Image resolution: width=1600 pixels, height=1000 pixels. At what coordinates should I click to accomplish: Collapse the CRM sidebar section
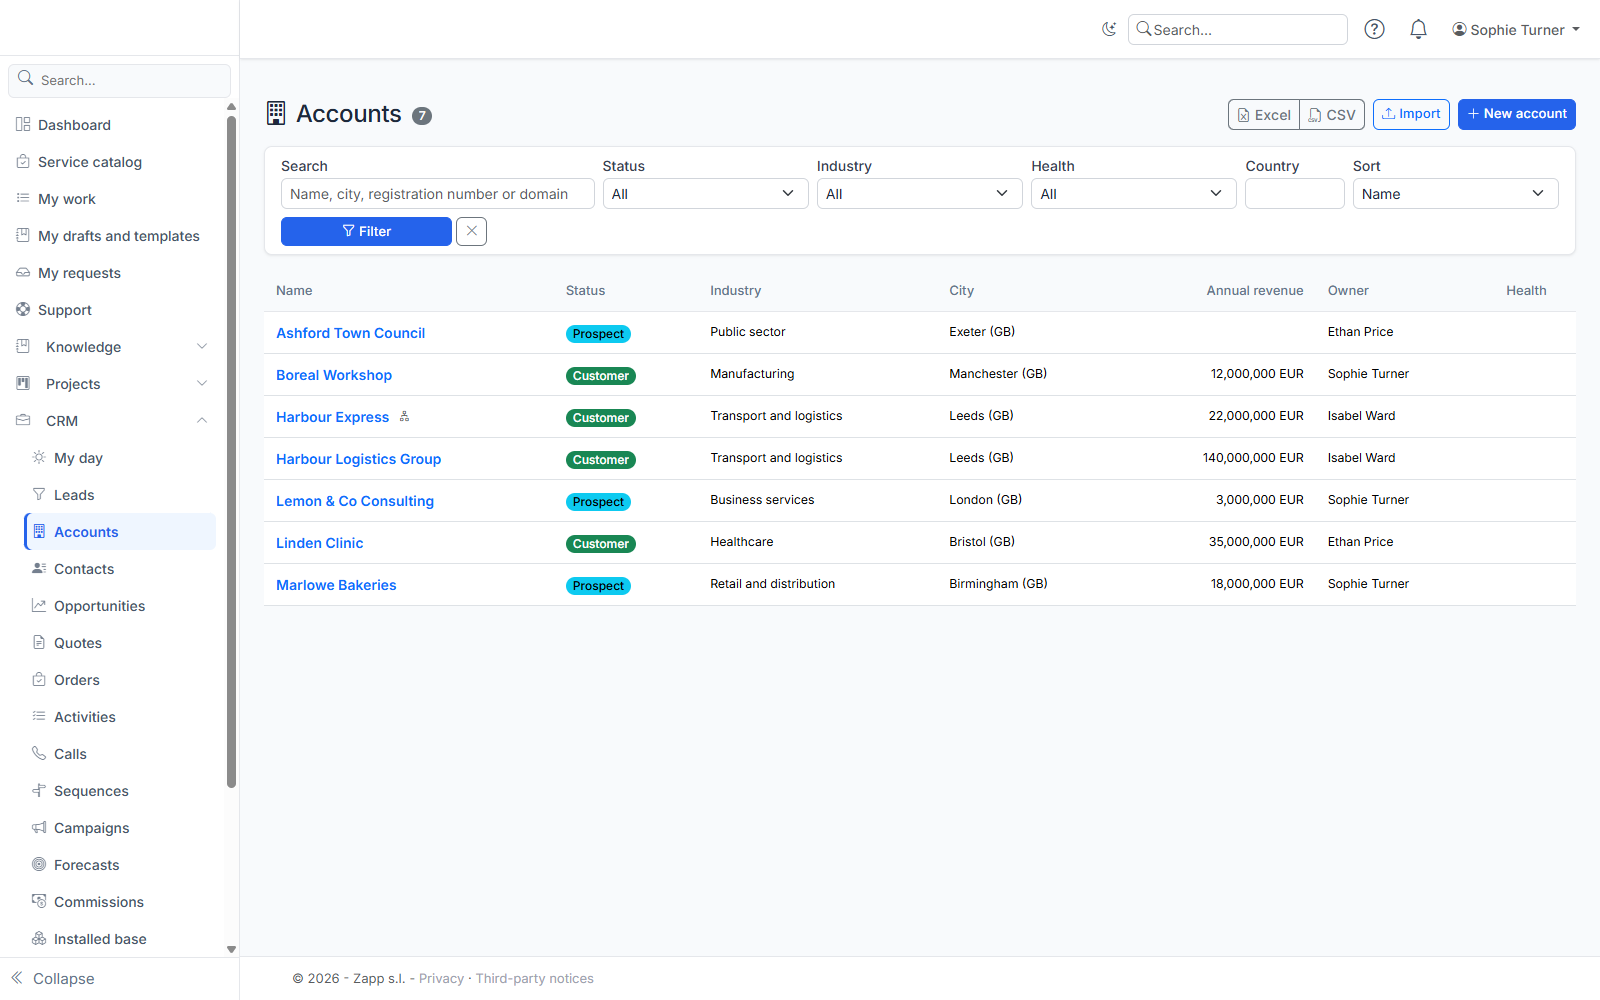pos(113,421)
